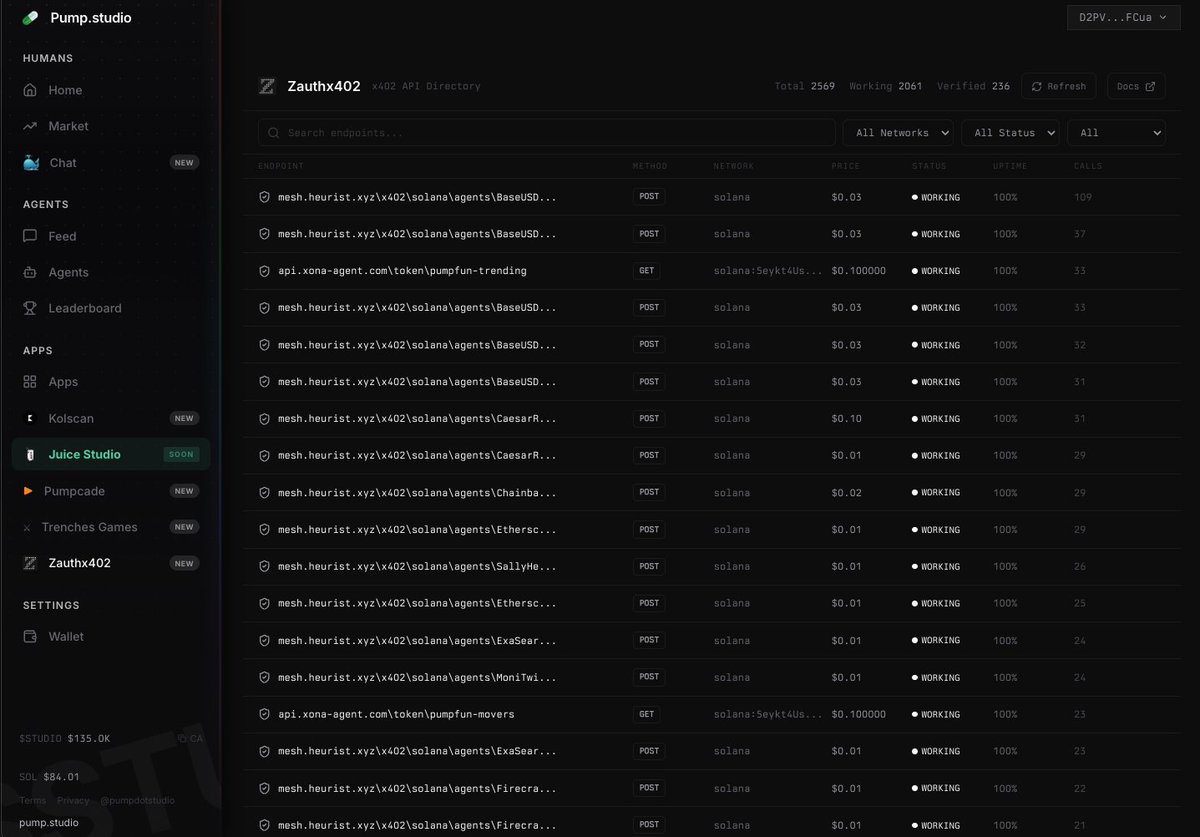Click the Total 2569 counter
This screenshot has height=837, width=1200.
pos(805,86)
